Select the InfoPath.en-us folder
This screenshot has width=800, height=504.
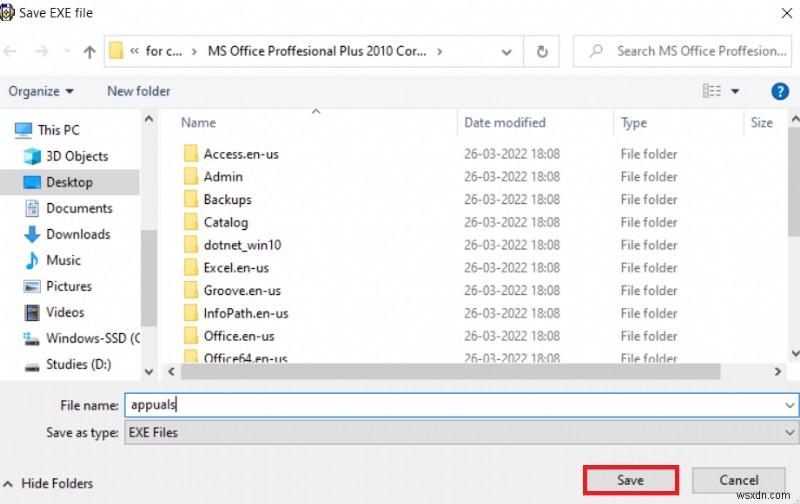point(246,313)
